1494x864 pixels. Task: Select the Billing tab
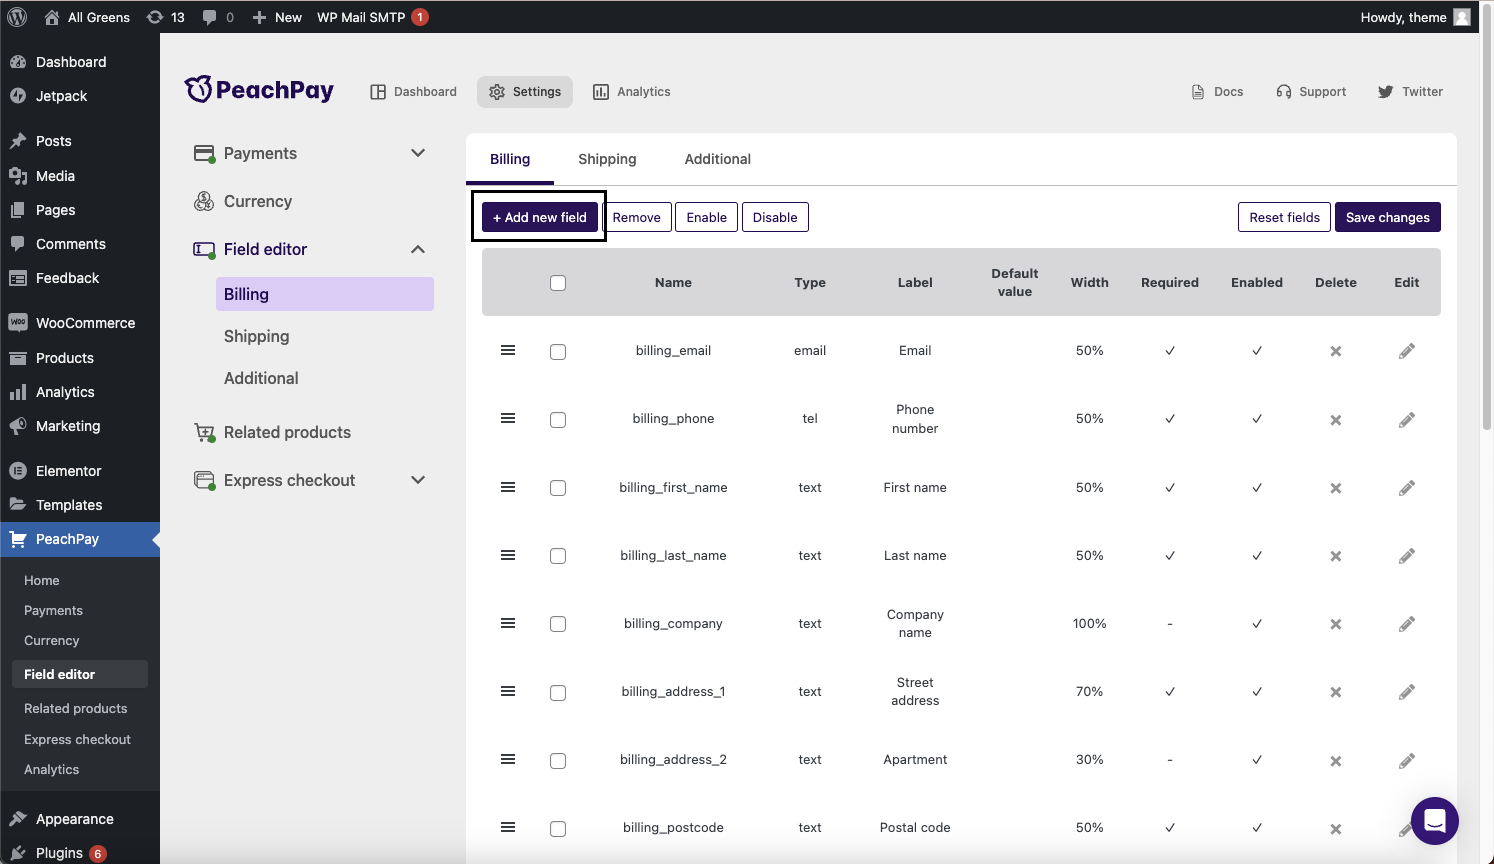(x=510, y=159)
